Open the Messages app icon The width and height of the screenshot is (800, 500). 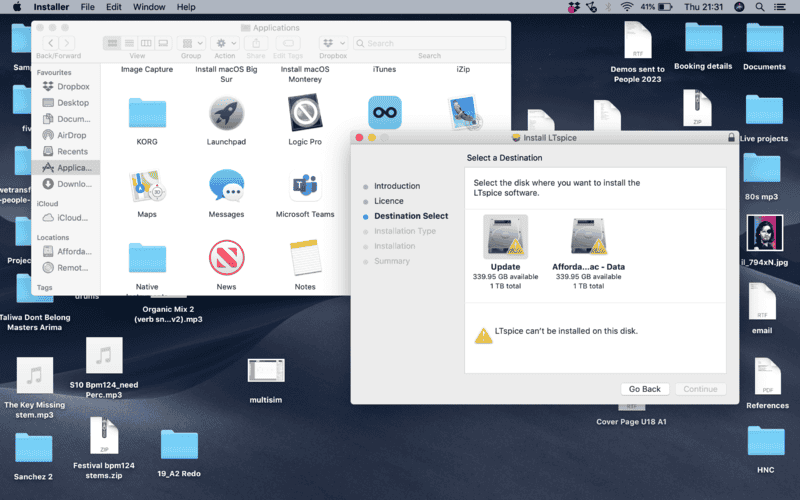coord(226,186)
